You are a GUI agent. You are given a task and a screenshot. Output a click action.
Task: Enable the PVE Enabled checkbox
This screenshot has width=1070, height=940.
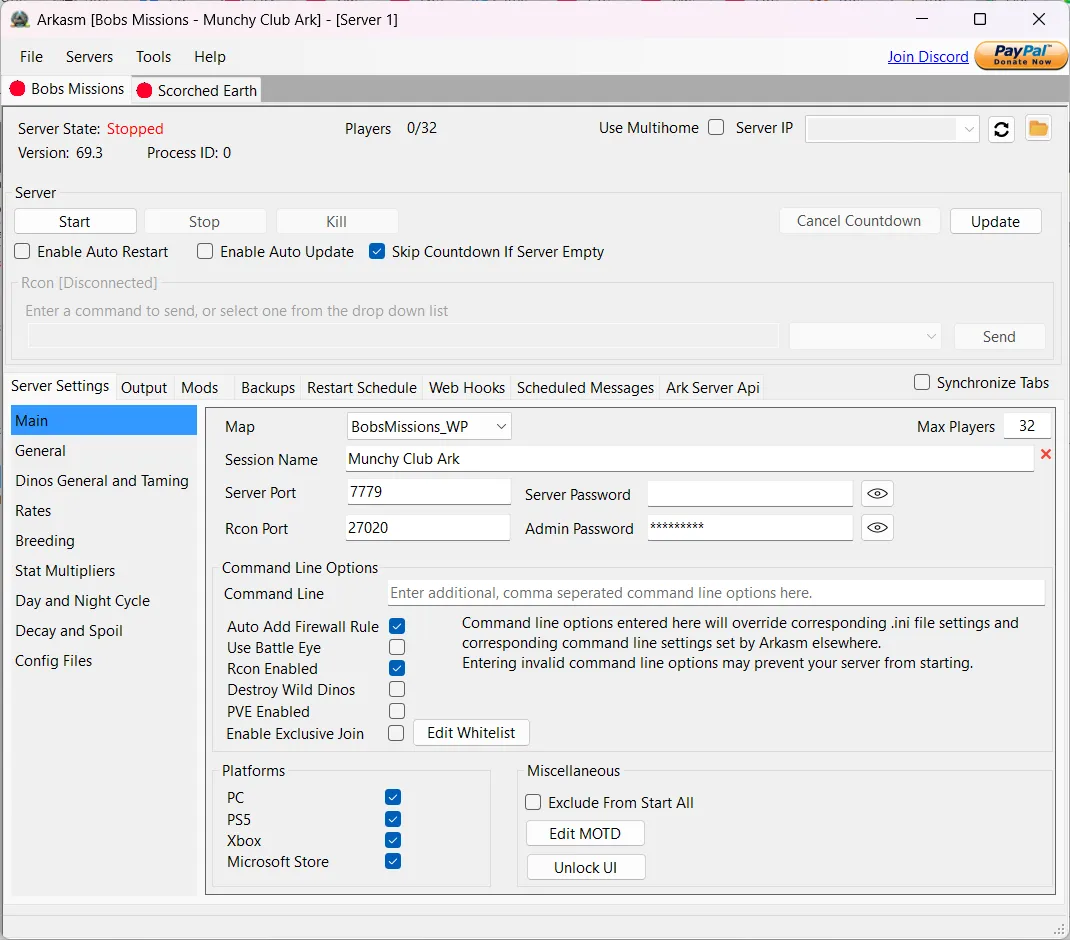coord(397,711)
